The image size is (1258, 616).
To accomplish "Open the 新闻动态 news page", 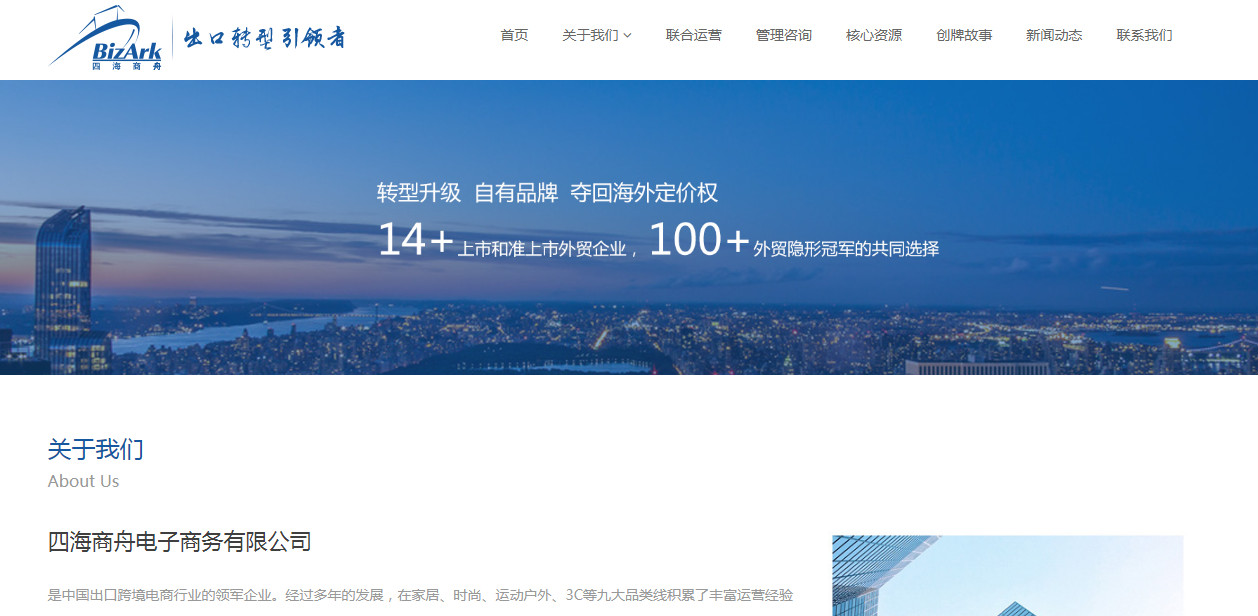I will 1054,35.
